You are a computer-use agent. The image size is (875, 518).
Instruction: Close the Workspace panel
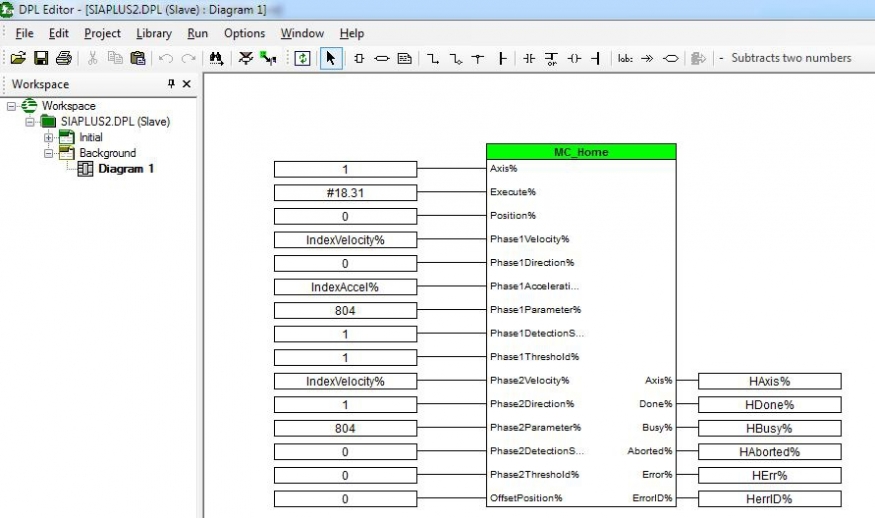click(186, 84)
